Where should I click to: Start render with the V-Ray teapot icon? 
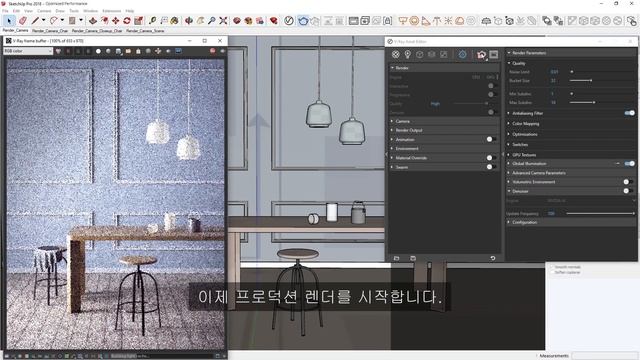tap(303, 20)
